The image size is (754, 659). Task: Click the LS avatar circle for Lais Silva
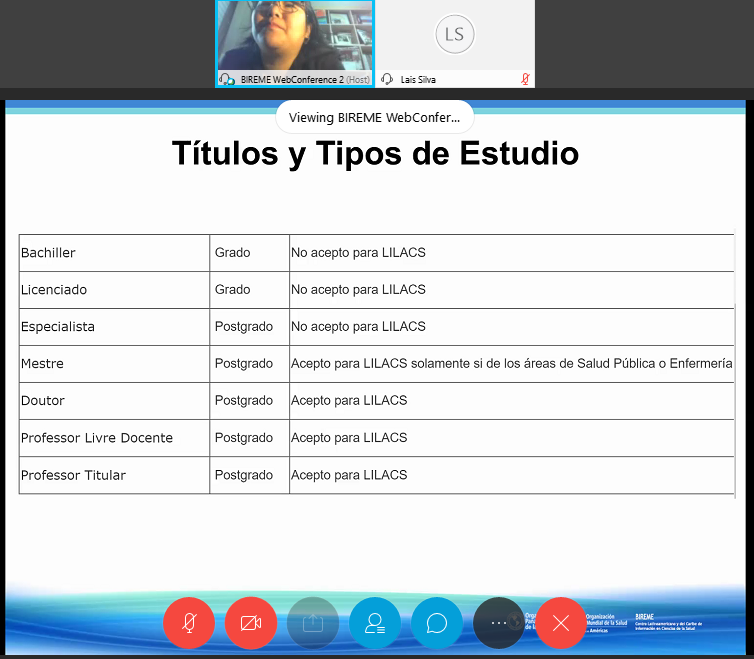pyautogui.click(x=455, y=35)
